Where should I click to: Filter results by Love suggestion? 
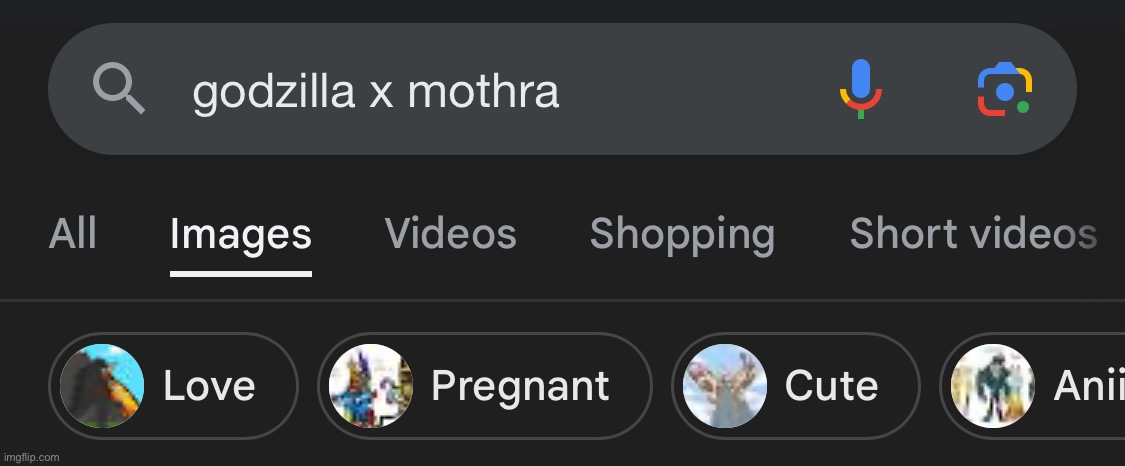pyautogui.click(x=209, y=386)
